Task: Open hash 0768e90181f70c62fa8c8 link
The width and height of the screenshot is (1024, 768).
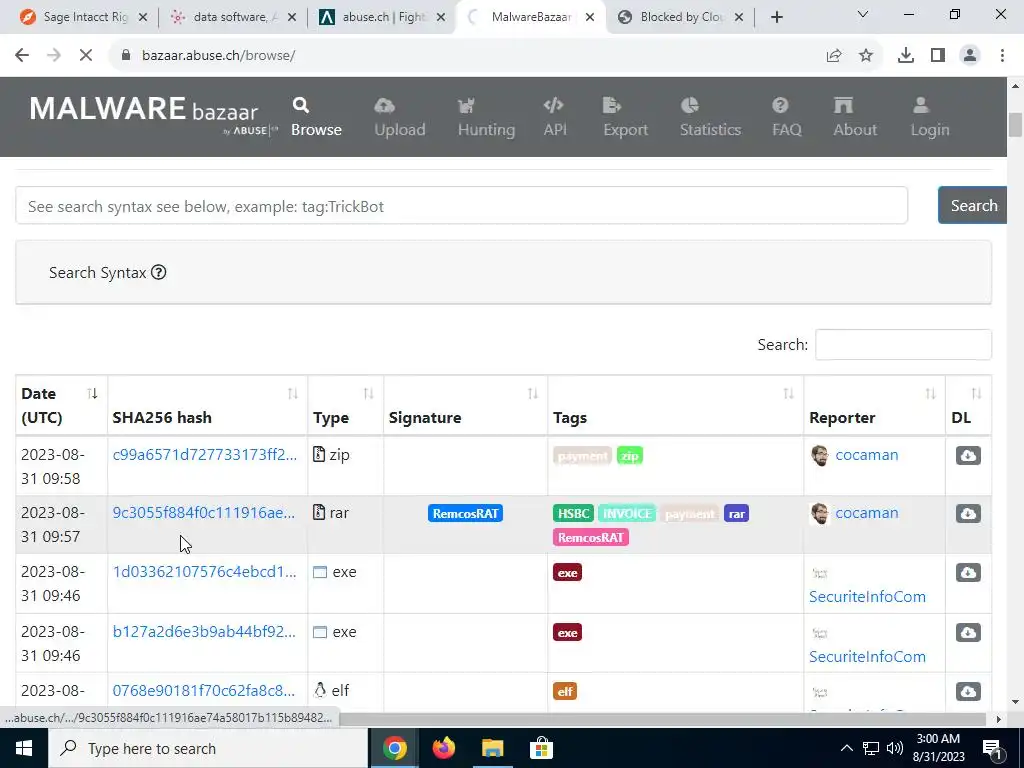Action: tap(204, 690)
